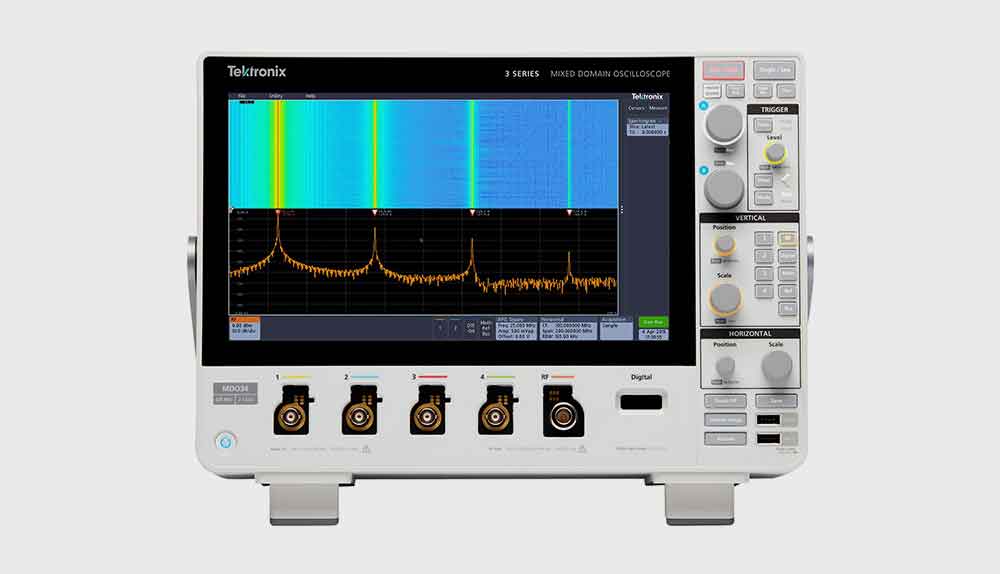Screen dimensions: 1000x574
Task: Toggle the channel 2 vertical button
Action: [763, 256]
